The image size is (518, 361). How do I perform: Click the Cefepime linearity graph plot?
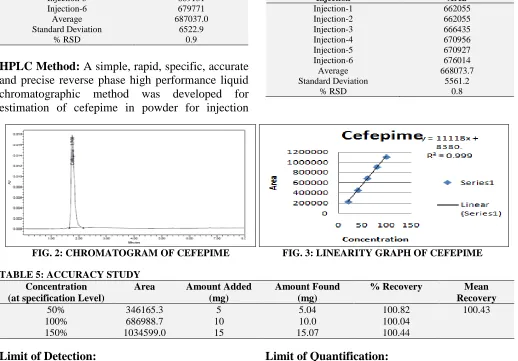click(x=384, y=186)
